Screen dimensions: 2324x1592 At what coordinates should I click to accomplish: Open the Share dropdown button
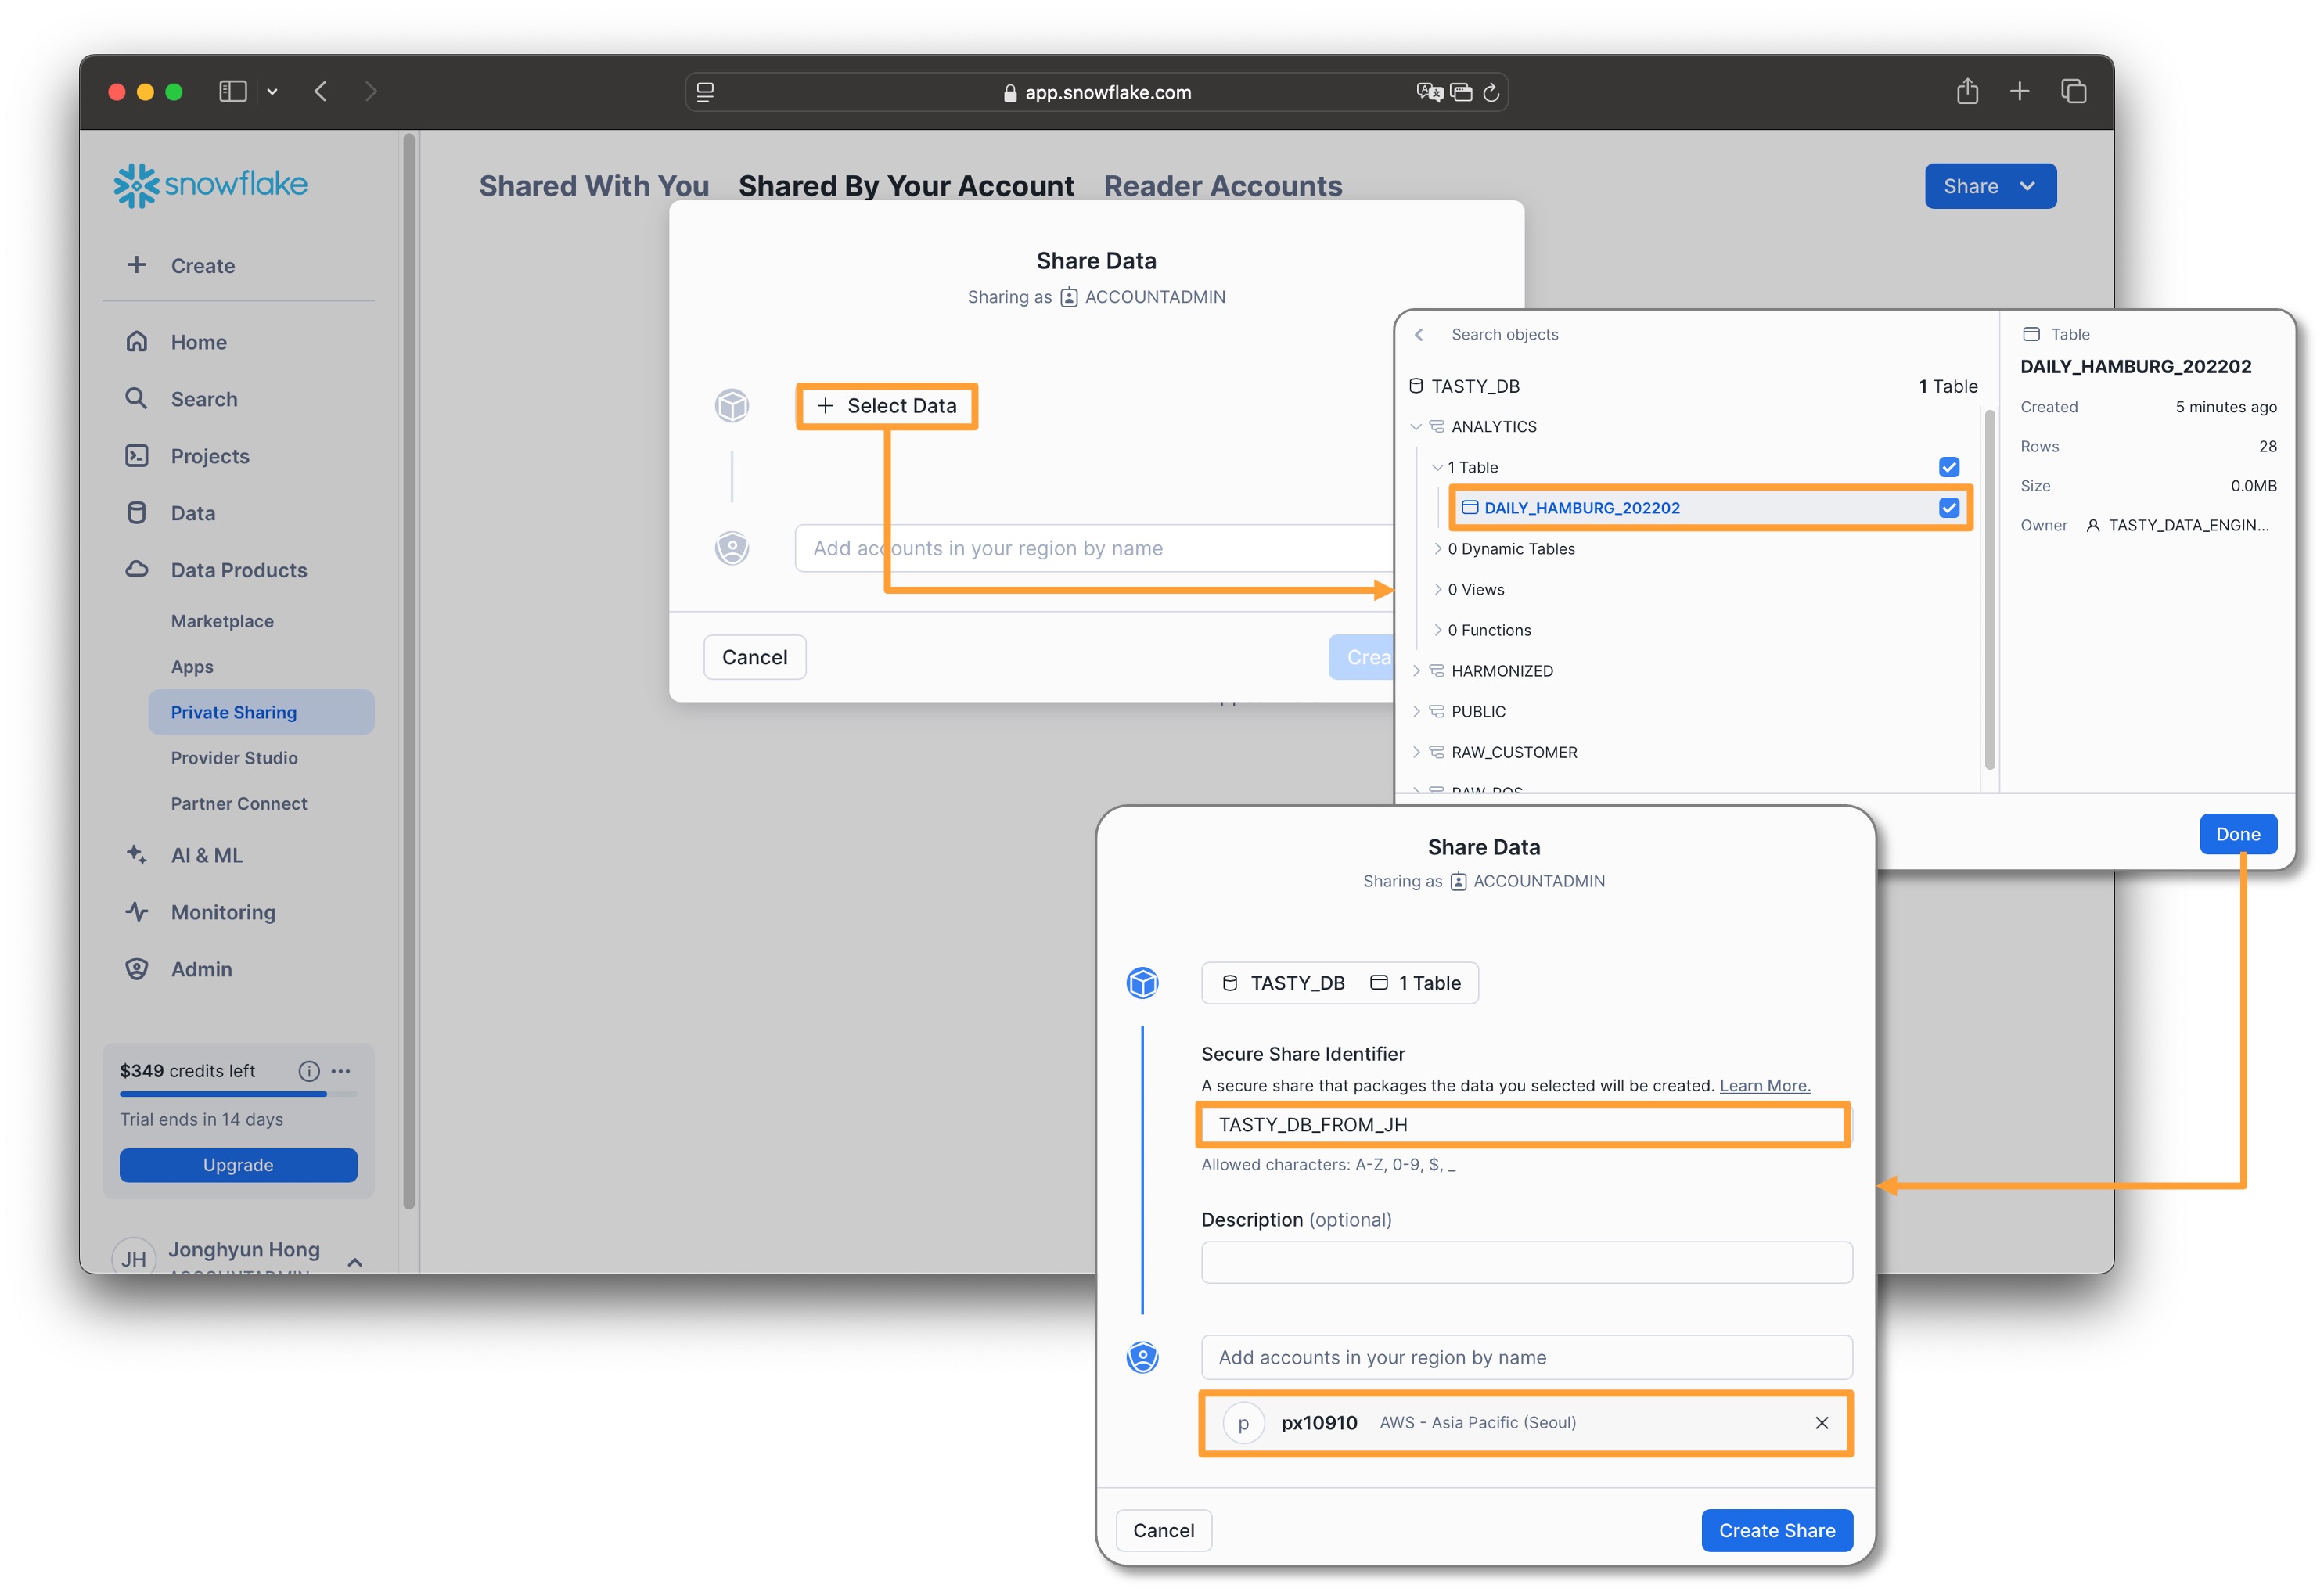coord(1989,186)
